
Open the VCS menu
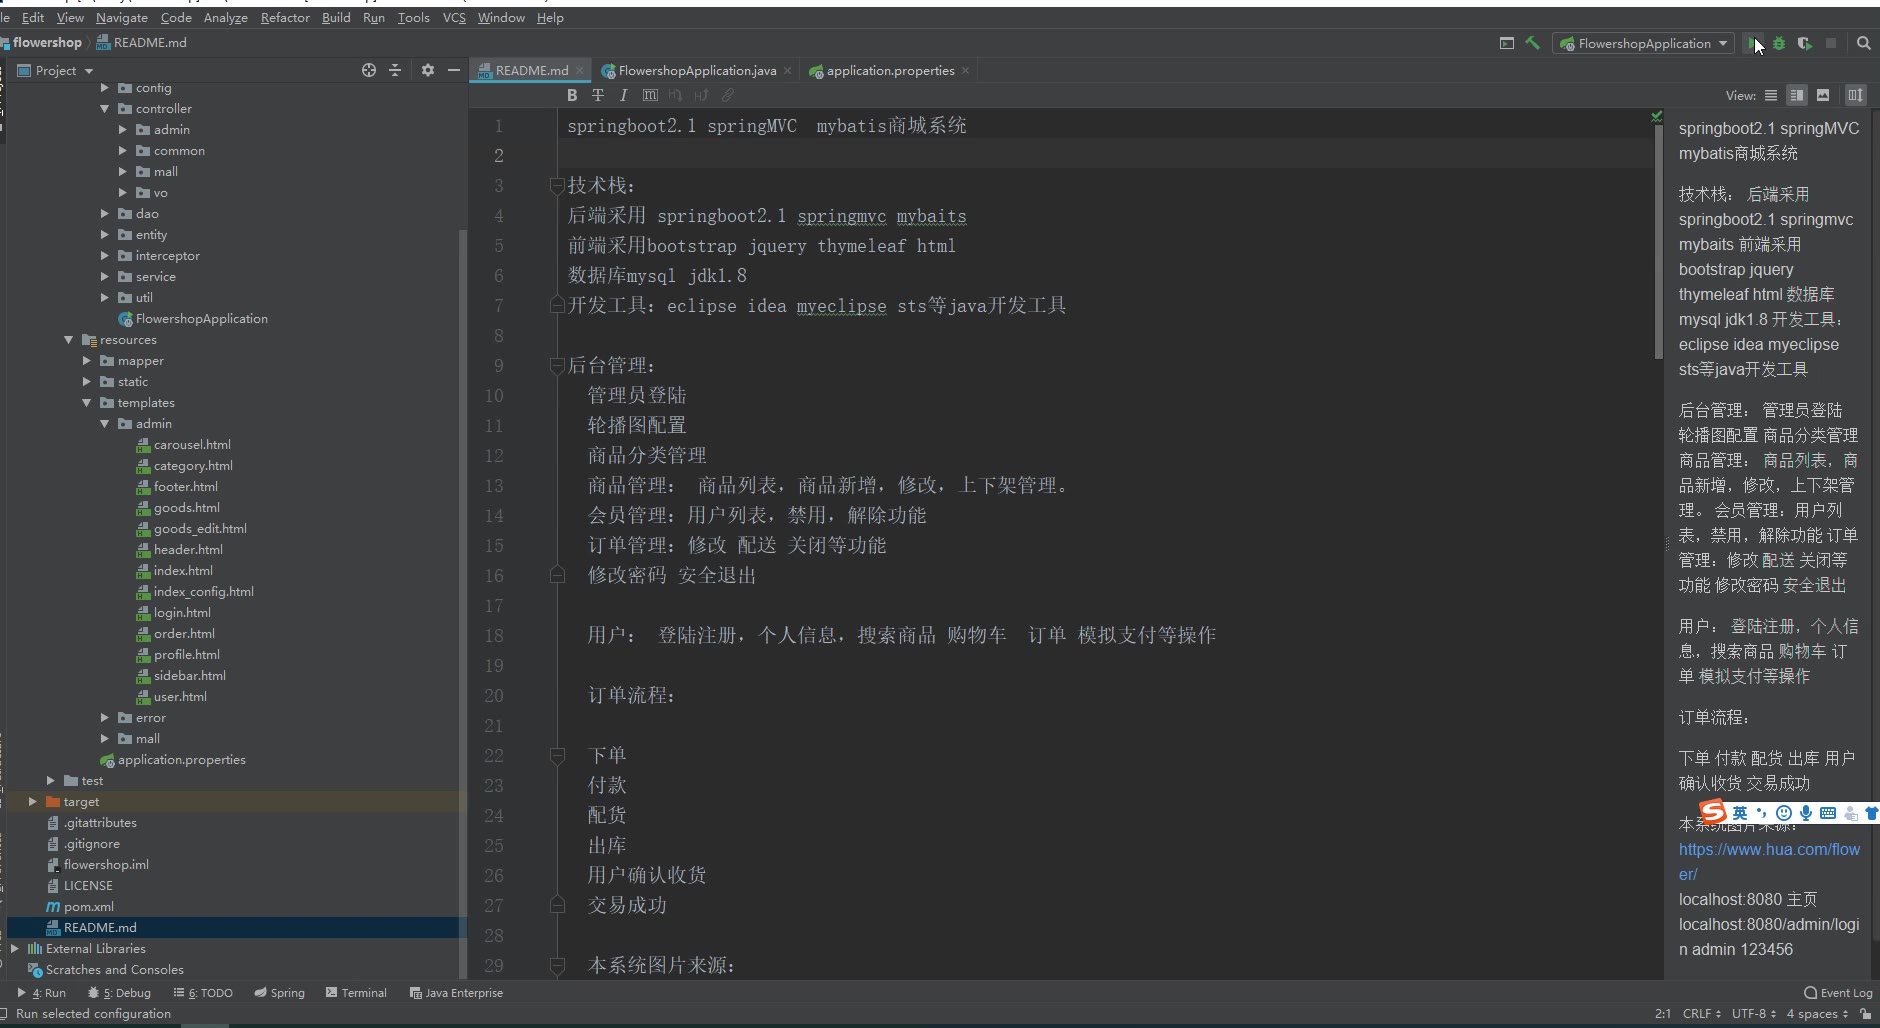(x=454, y=17)
